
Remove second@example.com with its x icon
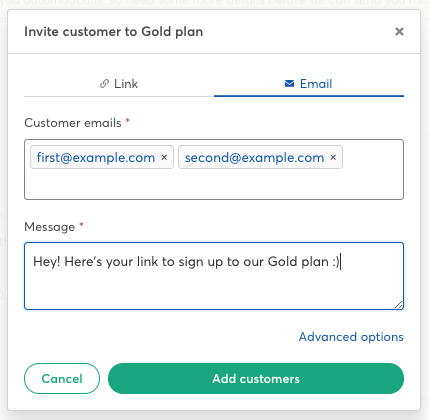pos(333,157)
